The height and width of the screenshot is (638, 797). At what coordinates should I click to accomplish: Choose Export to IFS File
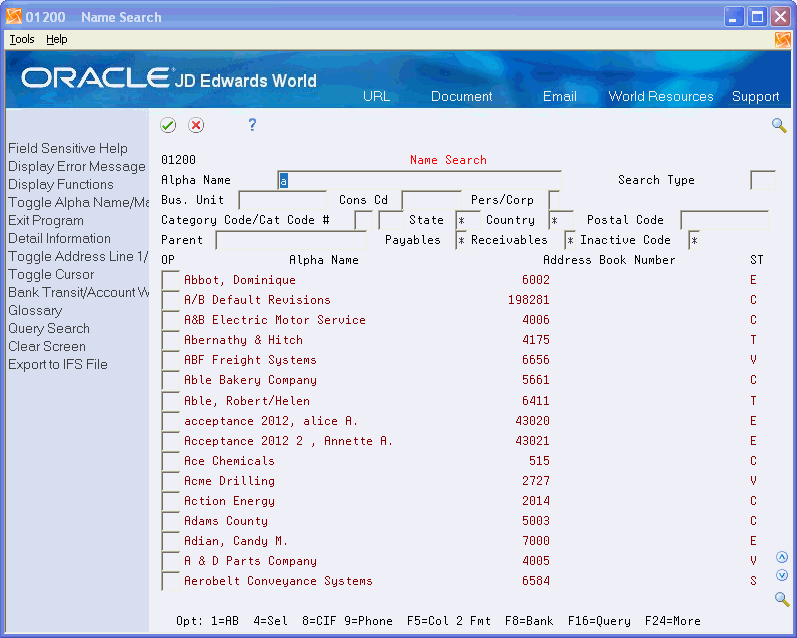[57, 364]
